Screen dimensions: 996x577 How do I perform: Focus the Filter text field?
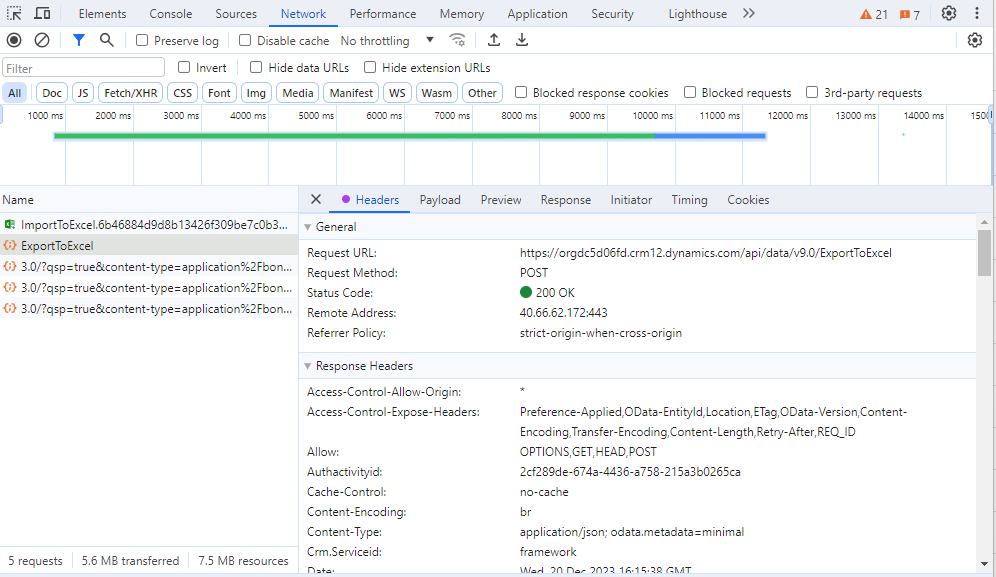coord(83,67)
